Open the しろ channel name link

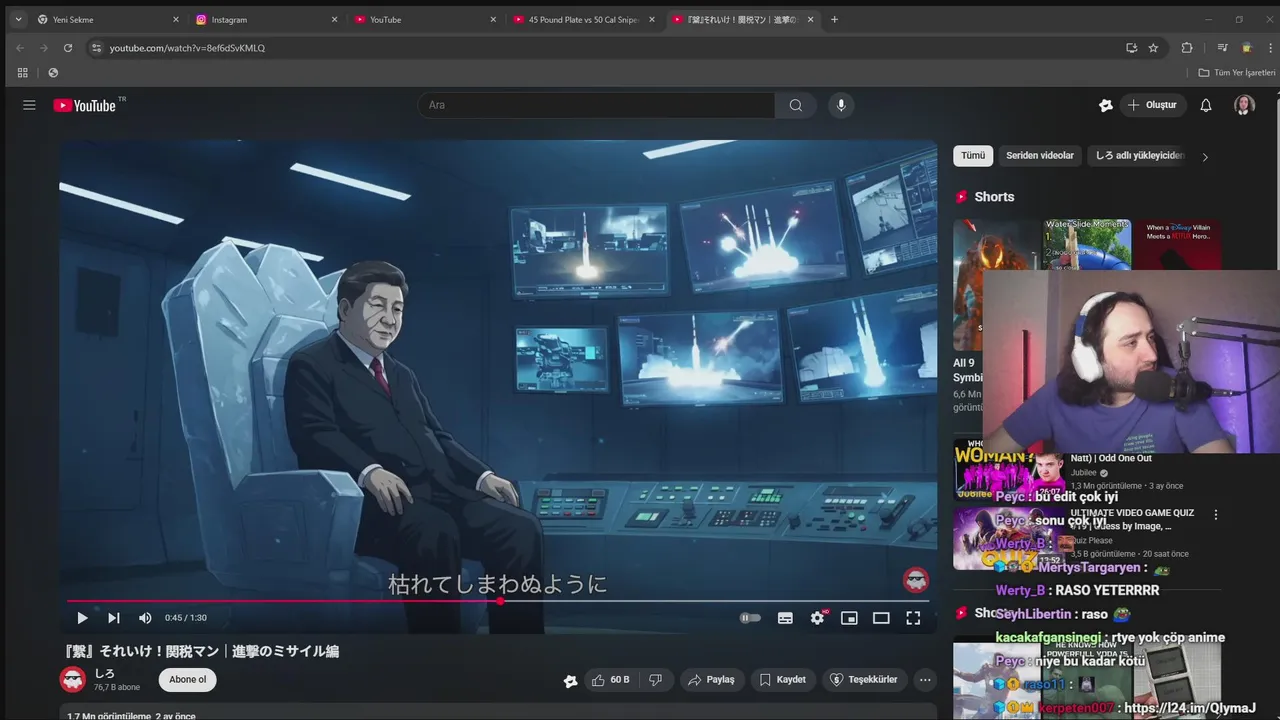(x=104, y=674)
